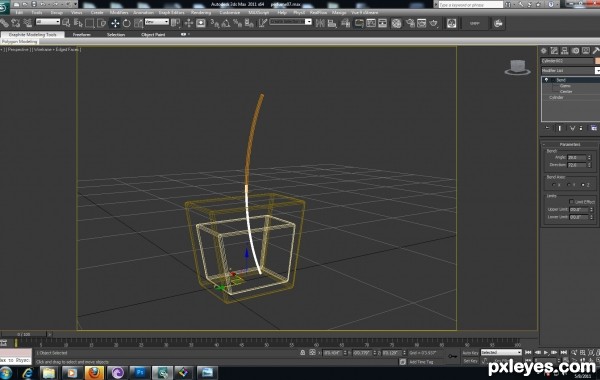This screenshot has height=380, width=600.
Task: Open Named Selection Sets dropdown
Action: click(x=290, y=22)
